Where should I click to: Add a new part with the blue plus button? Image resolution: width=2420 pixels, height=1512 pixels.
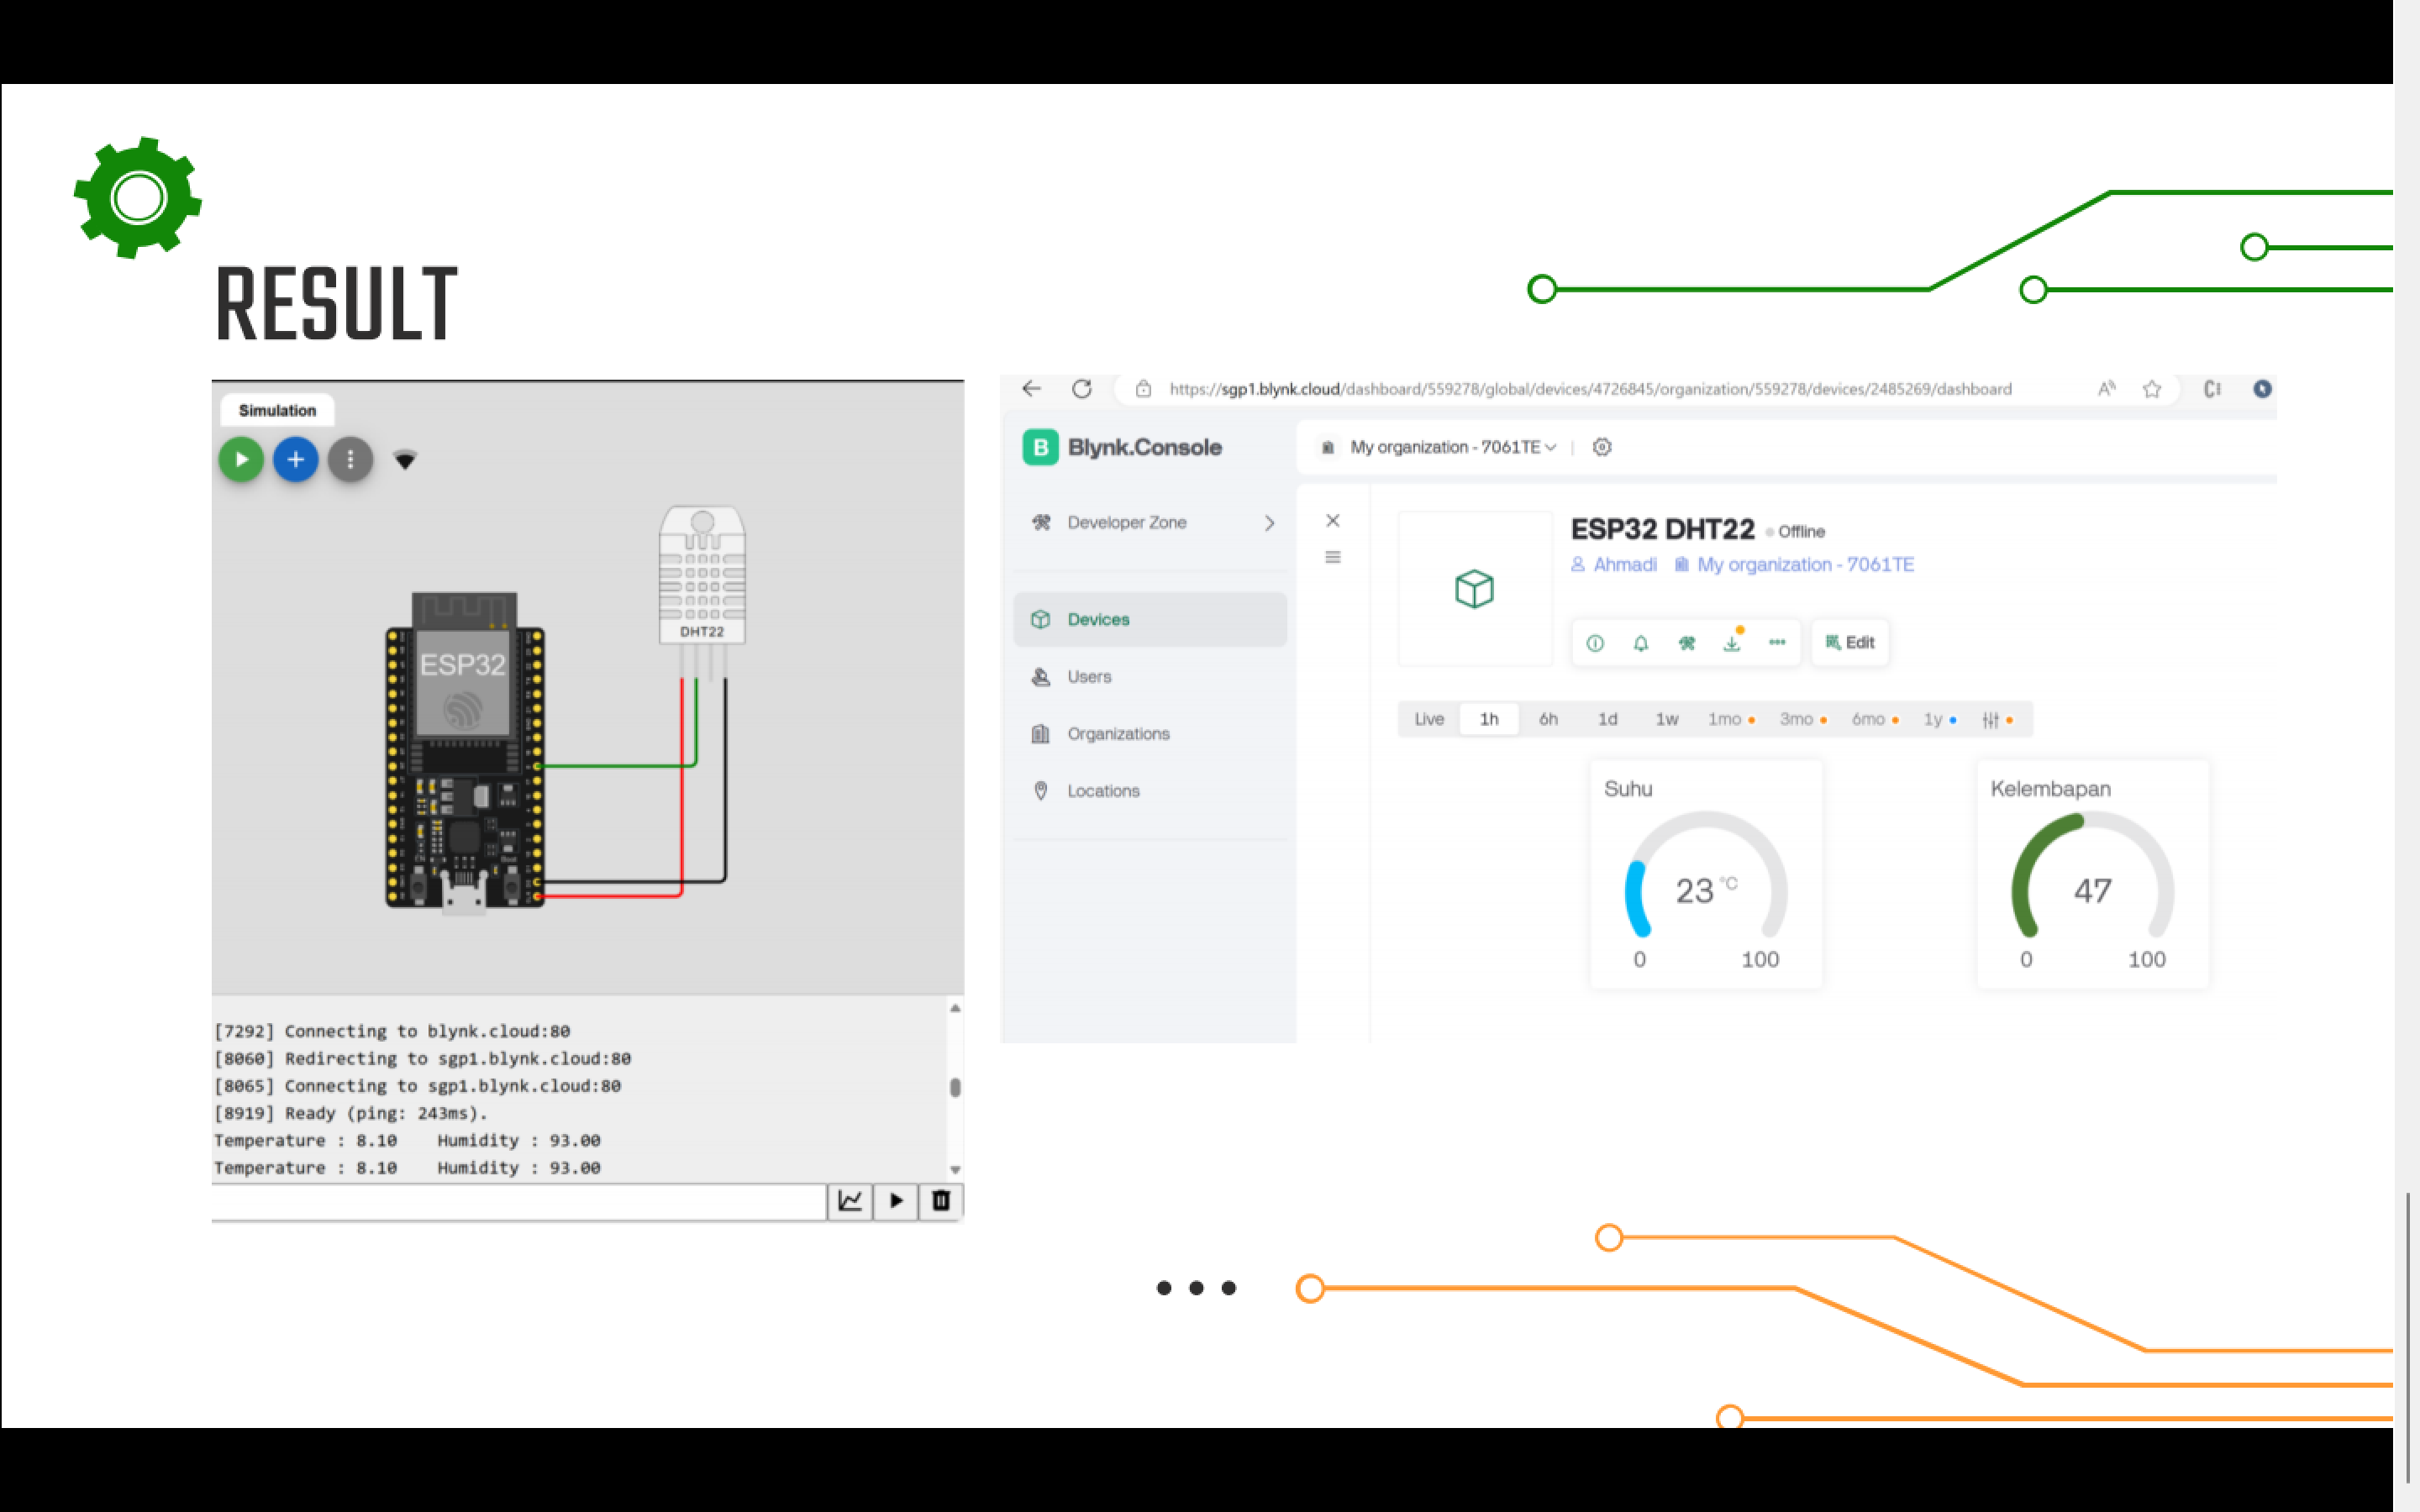click(x=296, y=460)
